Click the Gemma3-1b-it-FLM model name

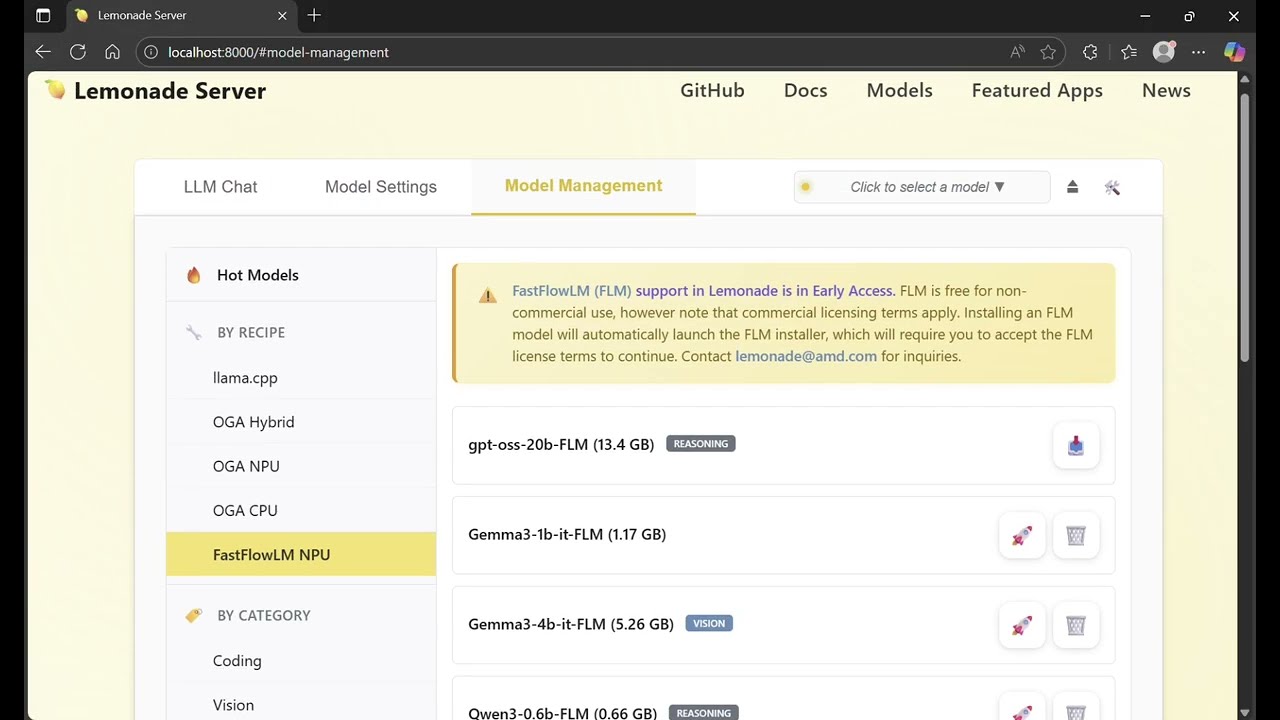pyautogui.click(x=567, y=534)
